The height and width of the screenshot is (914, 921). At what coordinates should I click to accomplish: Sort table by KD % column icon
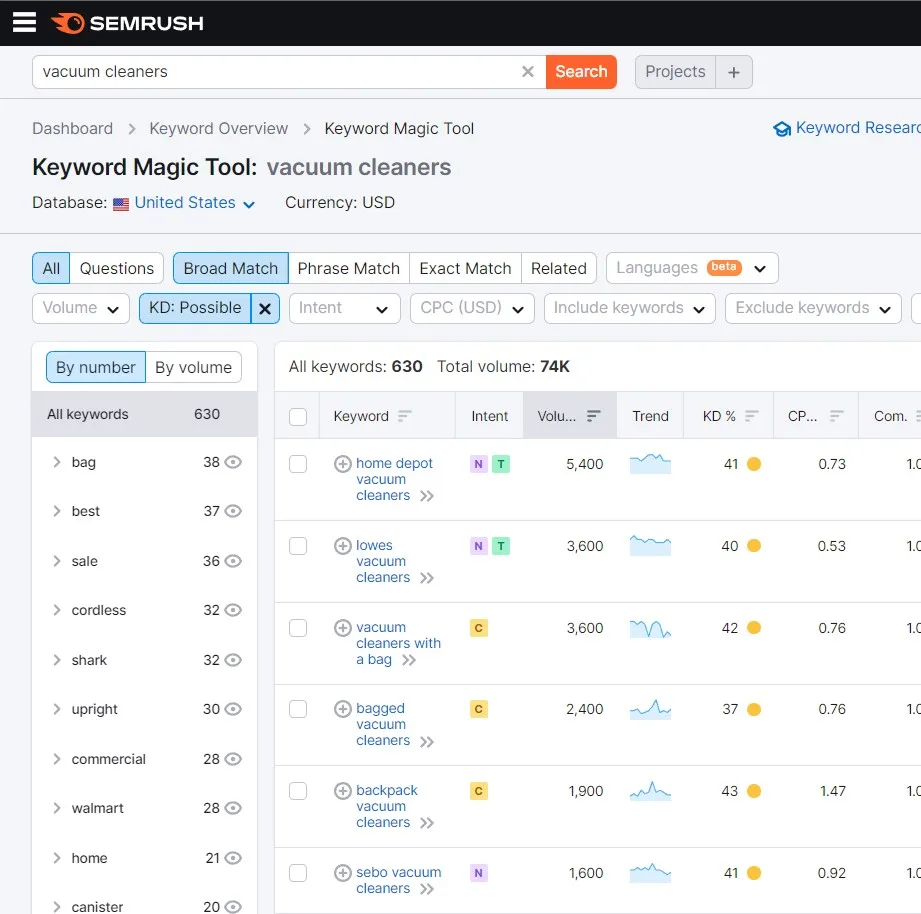(x=751, y=416)
